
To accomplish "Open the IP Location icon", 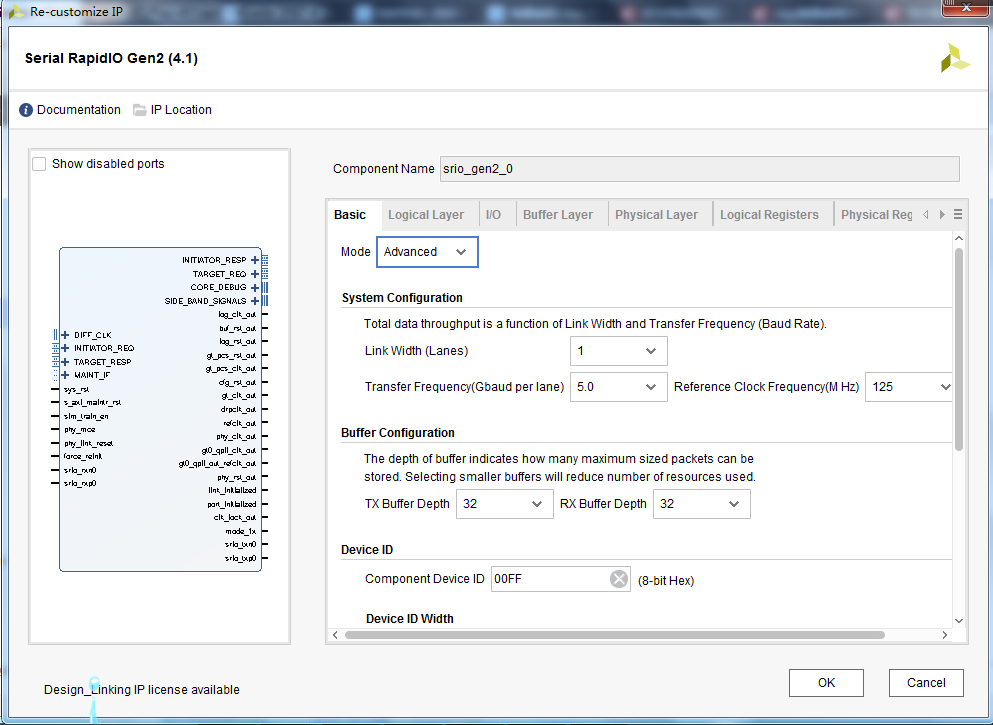I will coord(140,110).
